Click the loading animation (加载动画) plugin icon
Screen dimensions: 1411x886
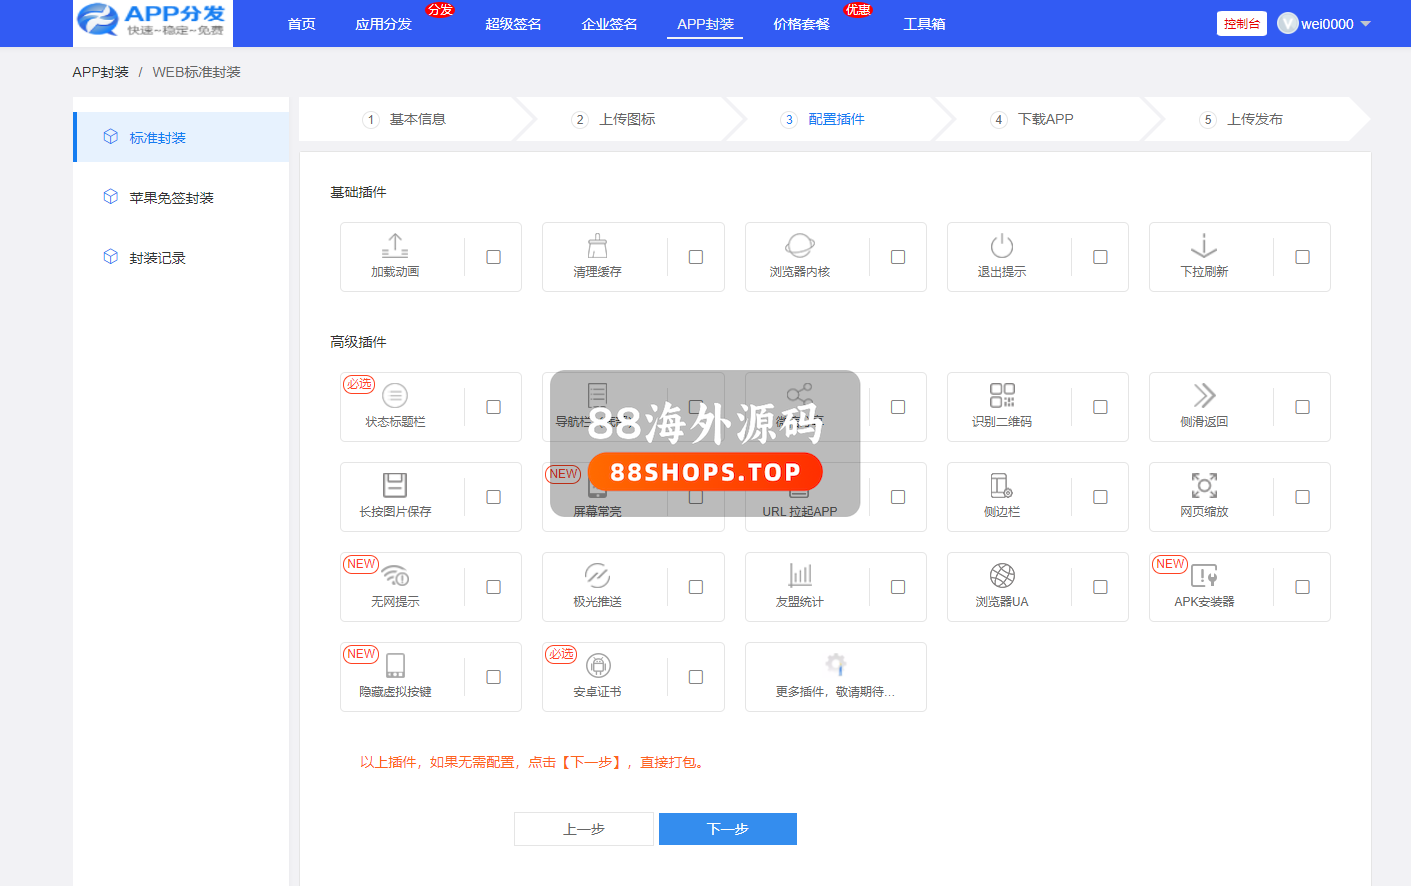click(395, 246)
